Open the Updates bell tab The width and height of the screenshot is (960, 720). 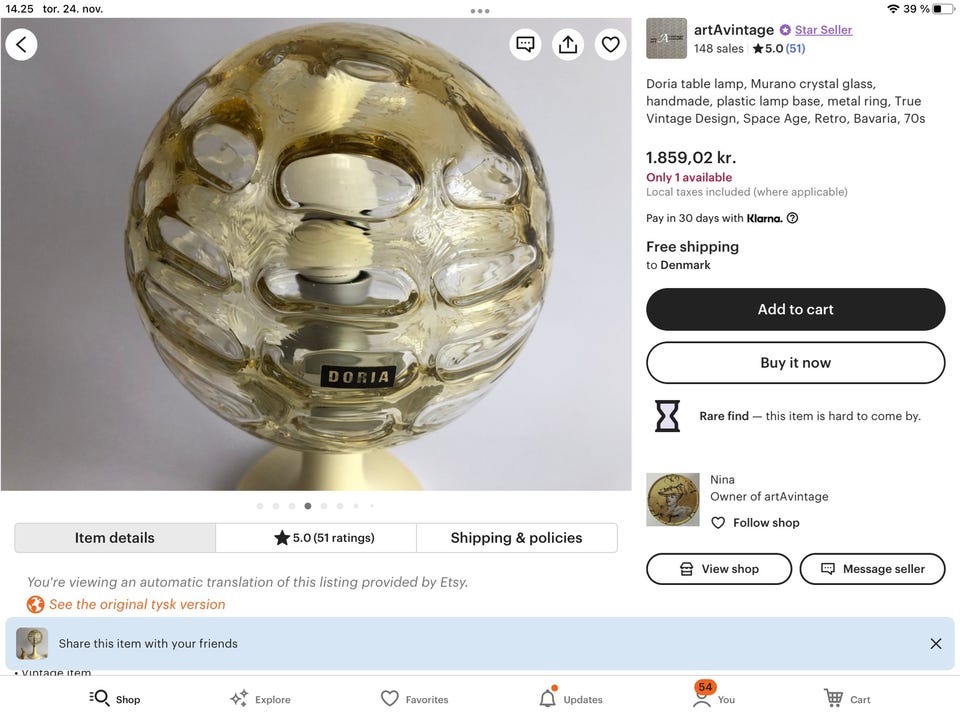(570, 698)
